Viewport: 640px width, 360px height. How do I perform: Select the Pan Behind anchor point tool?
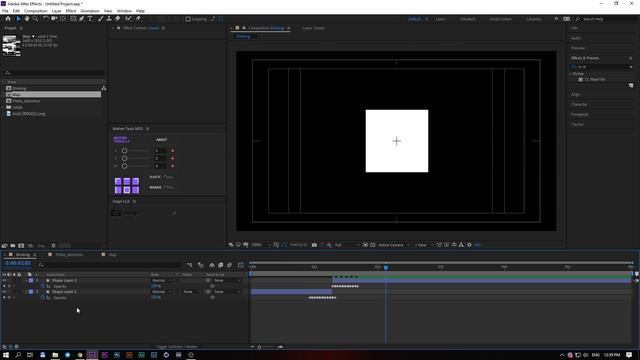63,19
